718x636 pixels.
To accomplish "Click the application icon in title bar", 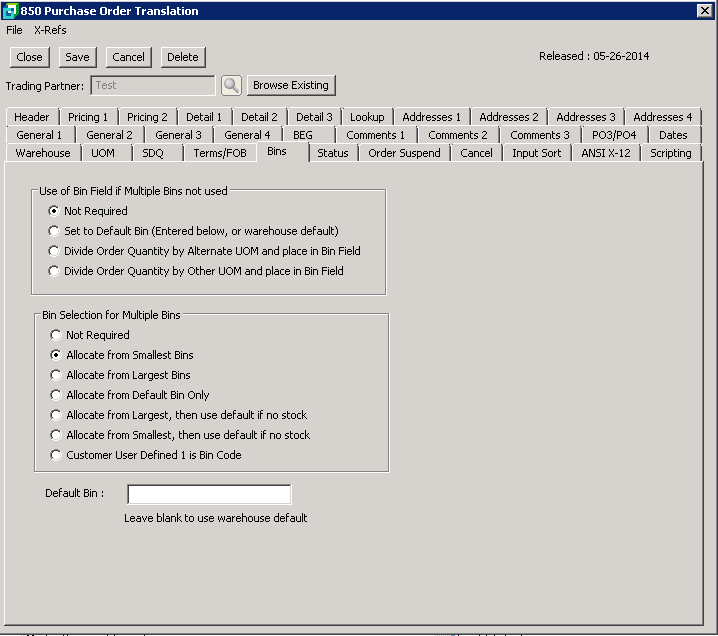I will click(10, 10).
